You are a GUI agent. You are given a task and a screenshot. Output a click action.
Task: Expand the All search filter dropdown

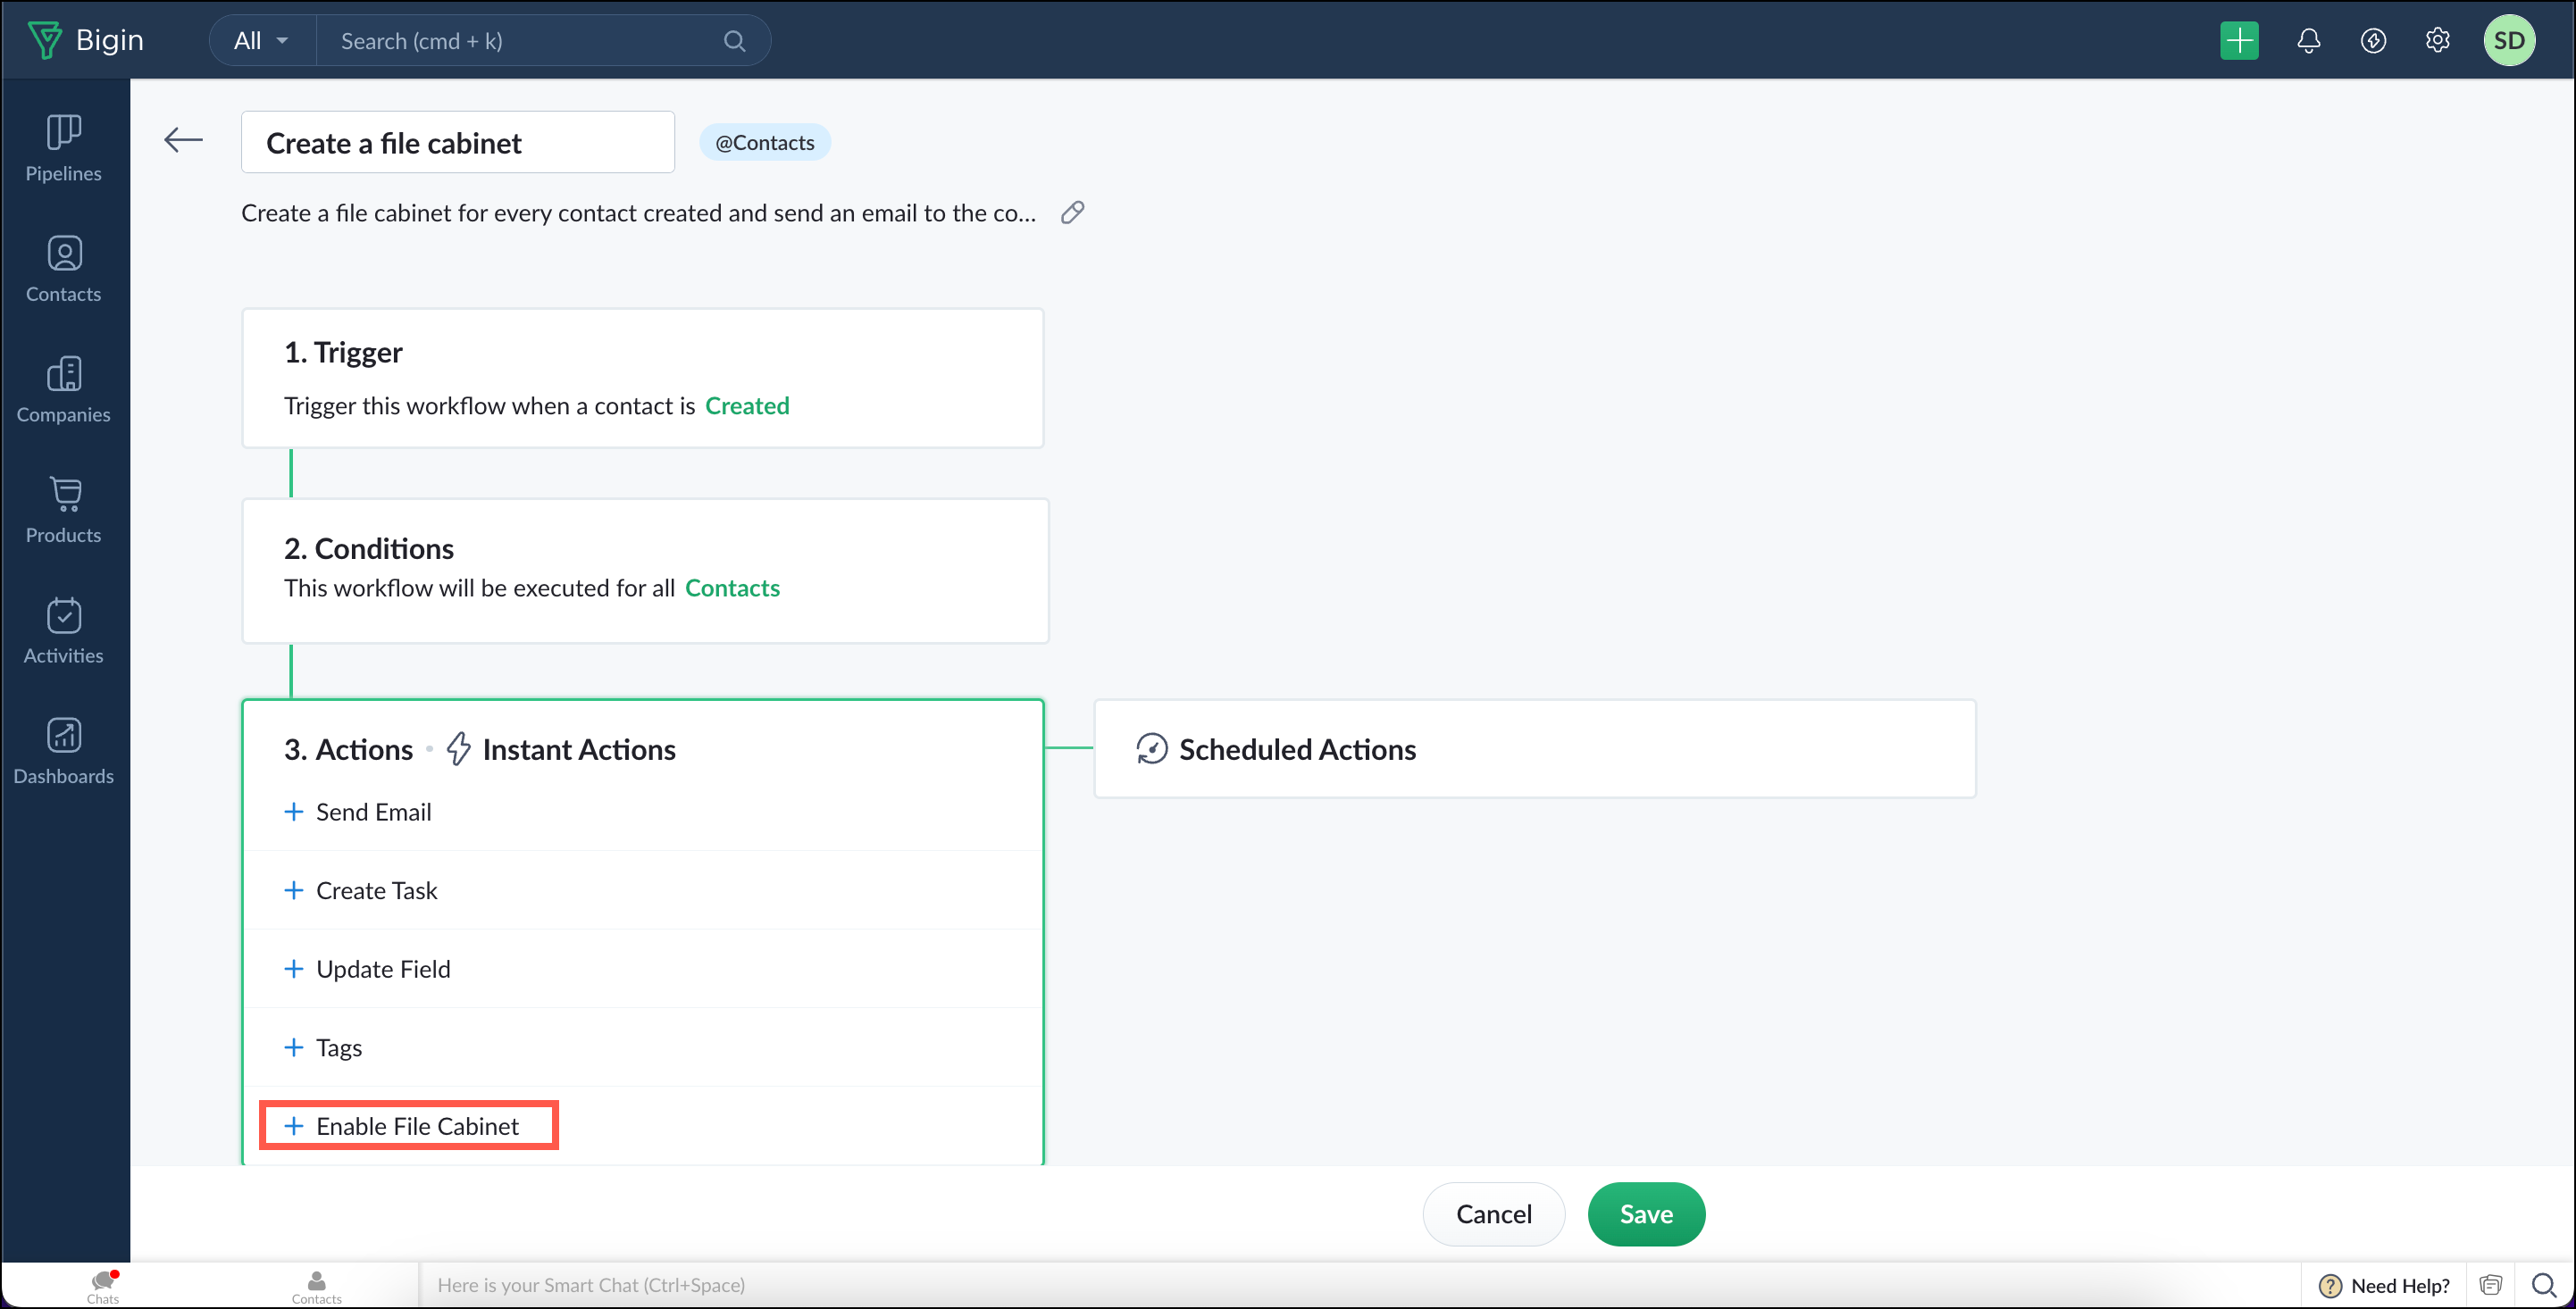[261, 41]
